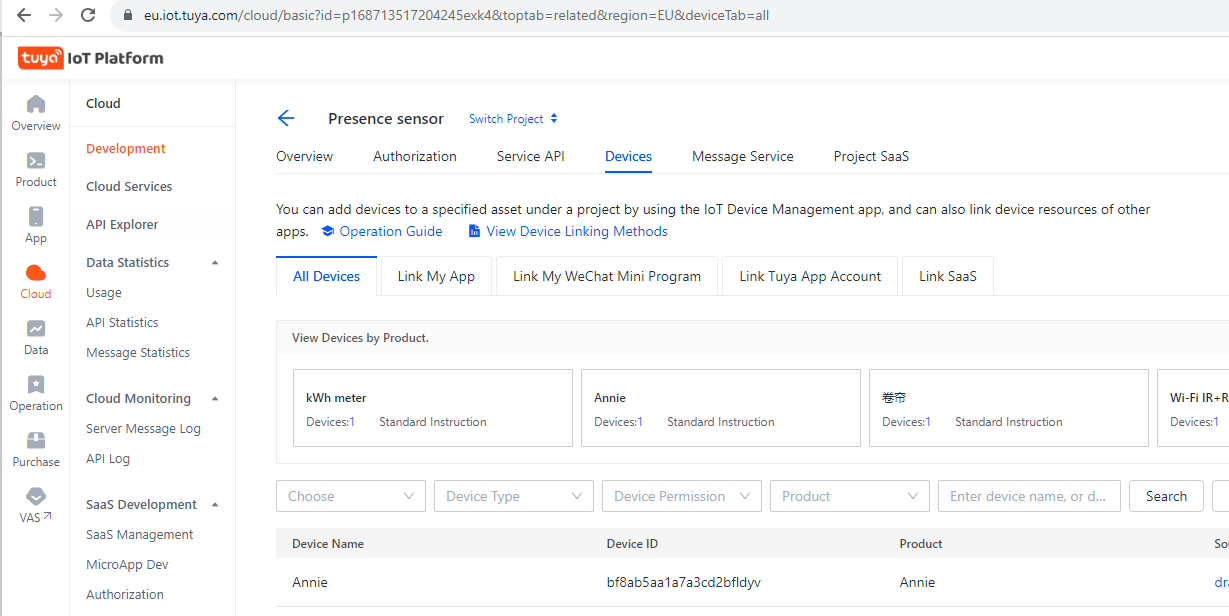This screenshot has width=1229, height=616.
Task: Select the kWh meter product card
Action: tap(432, 408)
